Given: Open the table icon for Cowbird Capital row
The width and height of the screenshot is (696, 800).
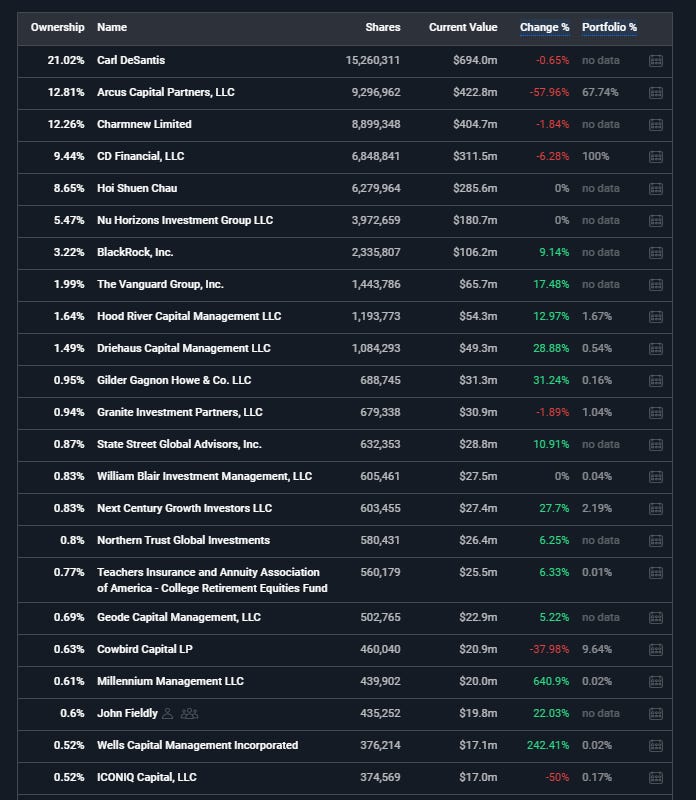Looking at the screenshot, I should pyautogui.click(x=656, y=650).
